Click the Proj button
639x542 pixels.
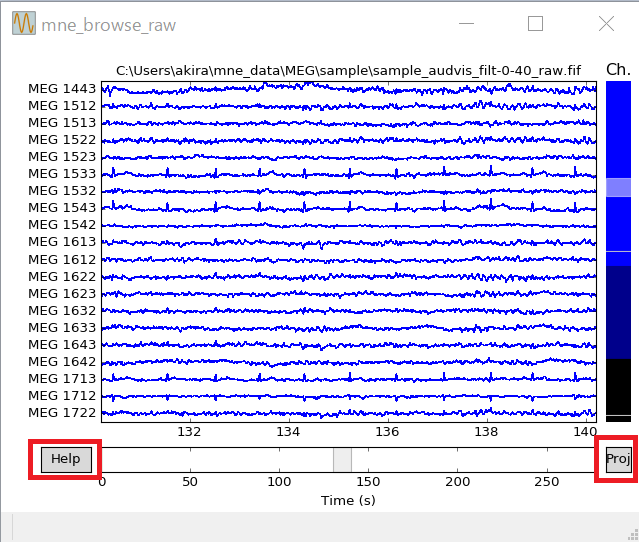618,459
